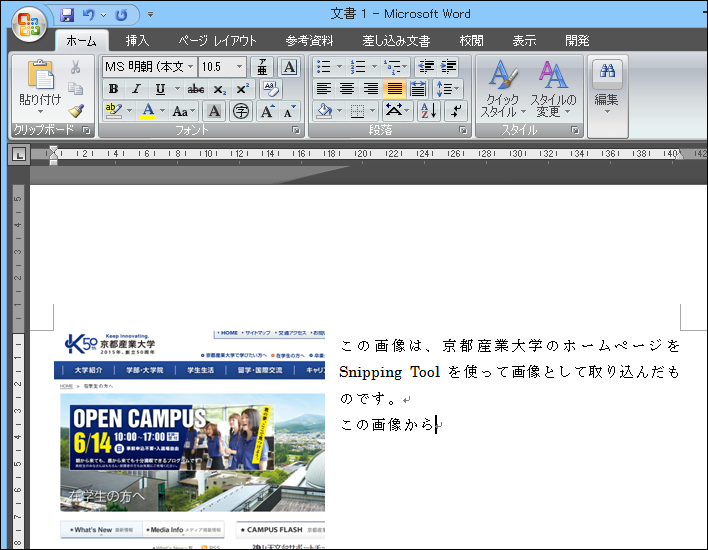
Task: Toggle show formatting marks
Action: click(456, 111)
